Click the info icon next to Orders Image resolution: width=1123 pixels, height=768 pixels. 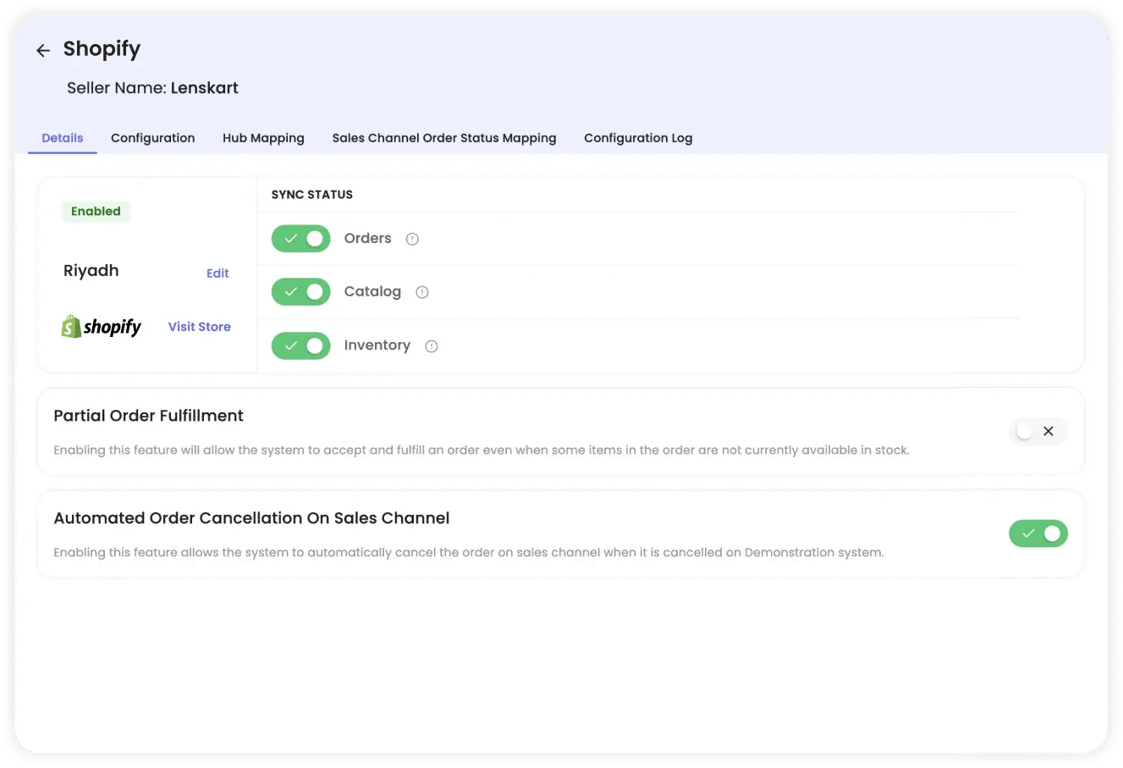[412, 239]
